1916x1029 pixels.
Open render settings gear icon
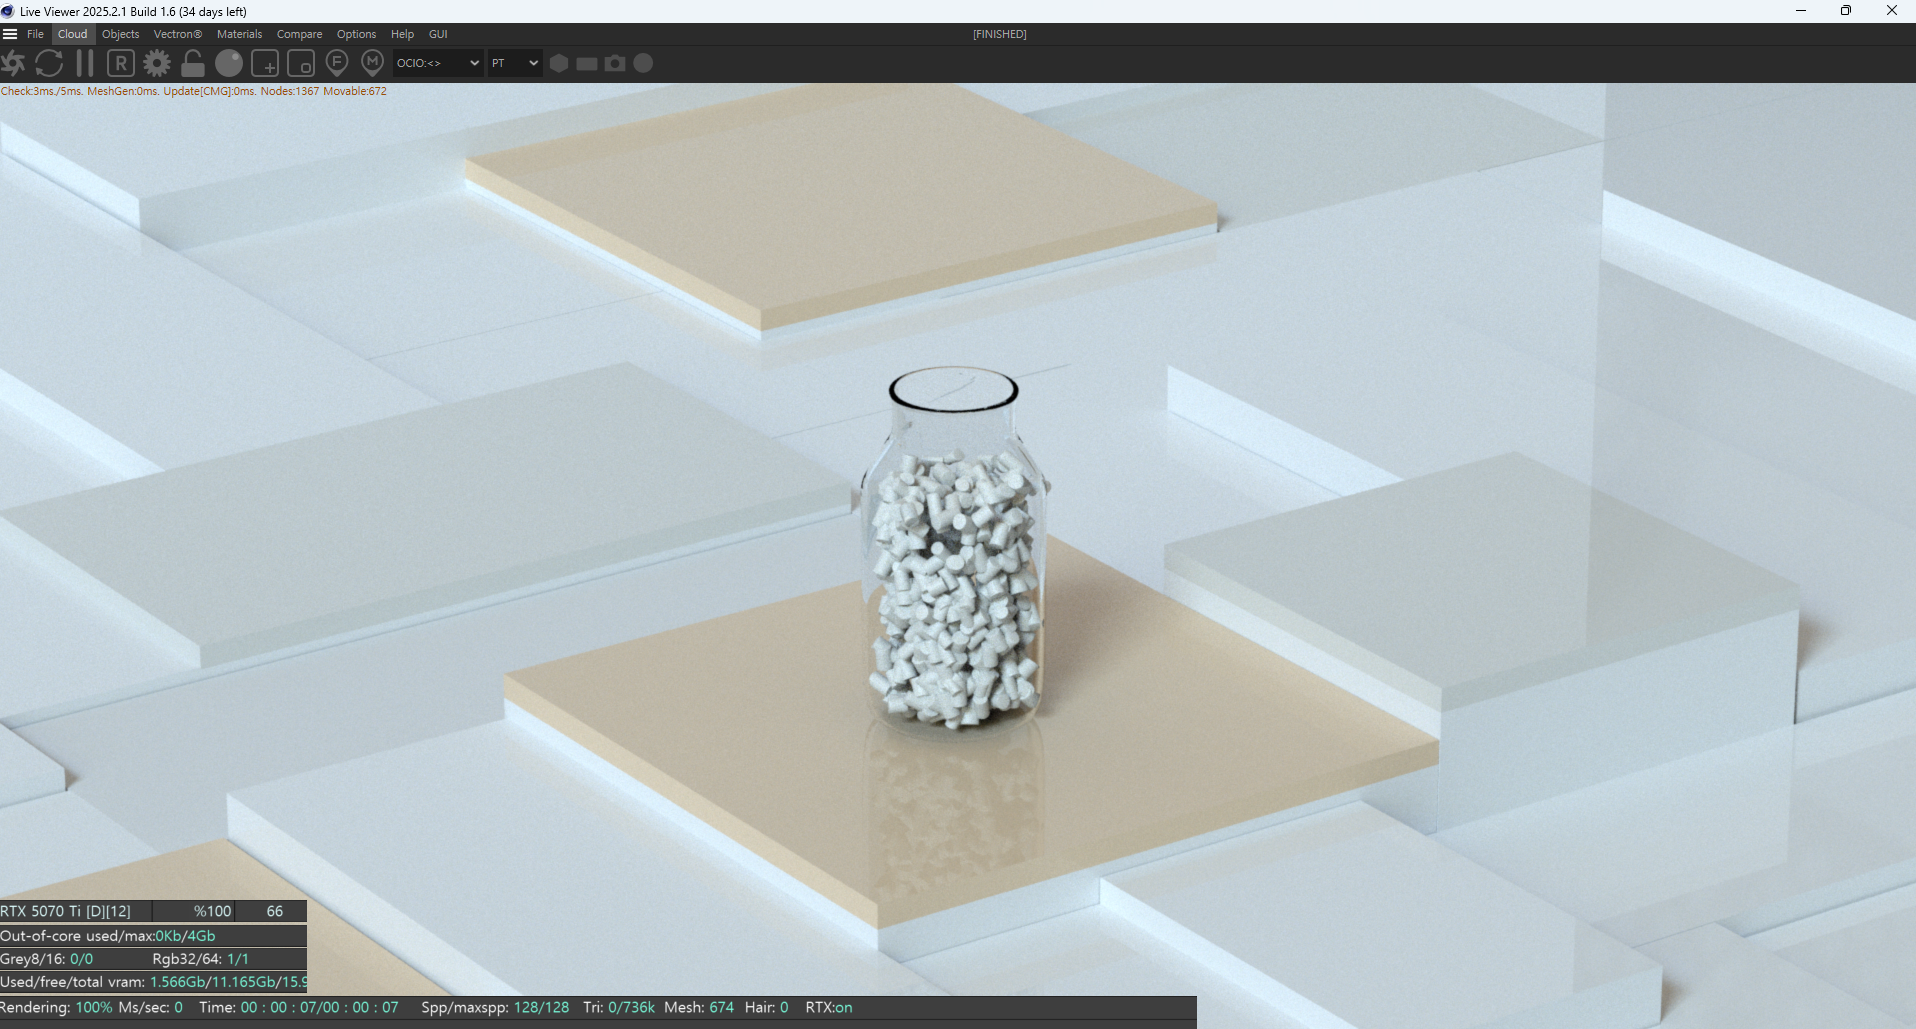157,63
